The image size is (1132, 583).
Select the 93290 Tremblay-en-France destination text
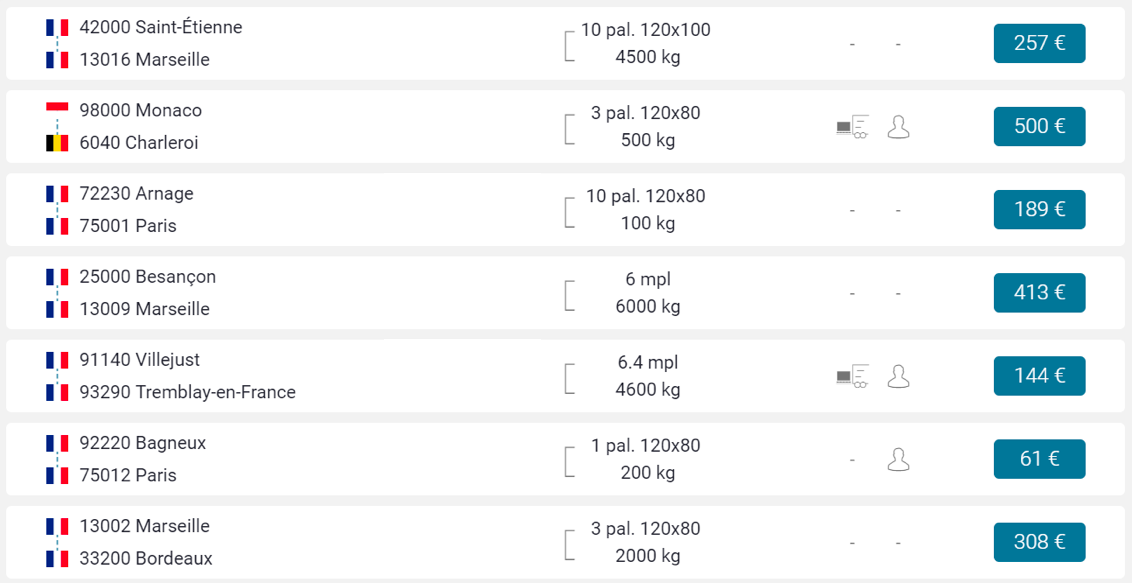click(x=187, y=392)
